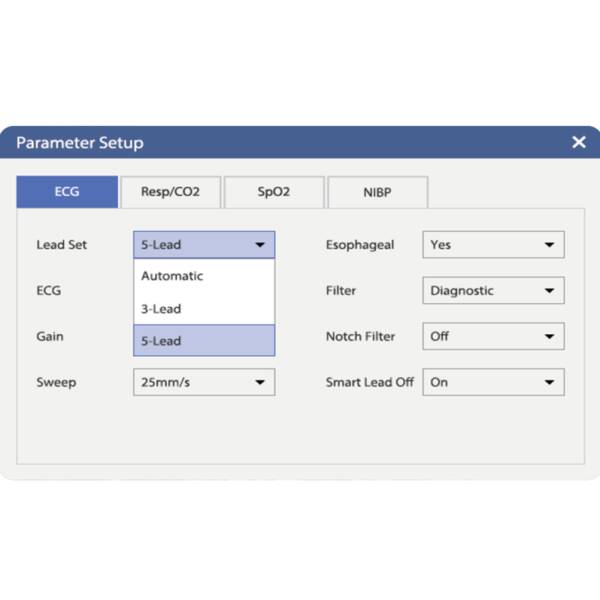This screenshot has width=600, height=600.
Task: Click the Smart Lead Off text label
Action: click(x=369, y=382)
